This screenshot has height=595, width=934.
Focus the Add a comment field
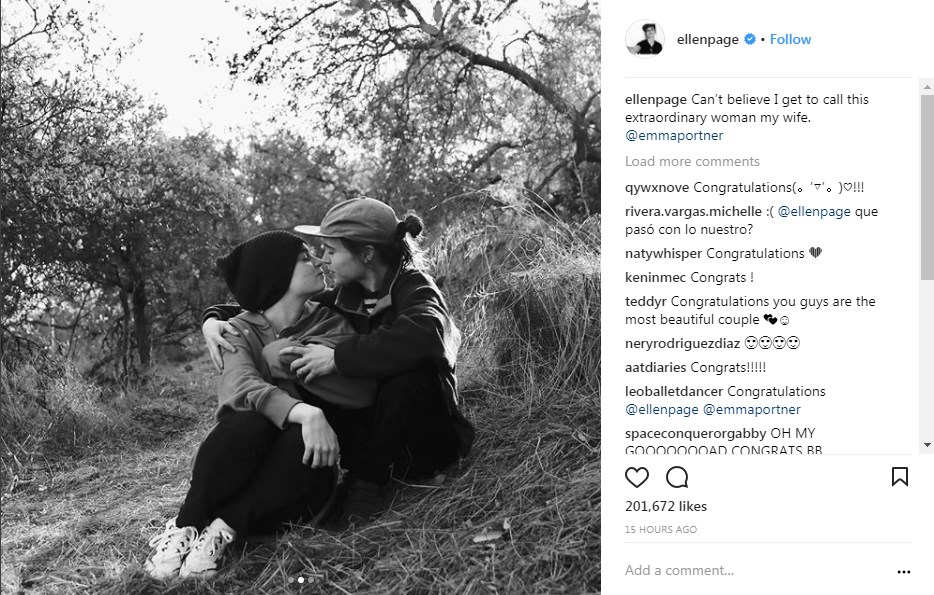coord(756,571)
